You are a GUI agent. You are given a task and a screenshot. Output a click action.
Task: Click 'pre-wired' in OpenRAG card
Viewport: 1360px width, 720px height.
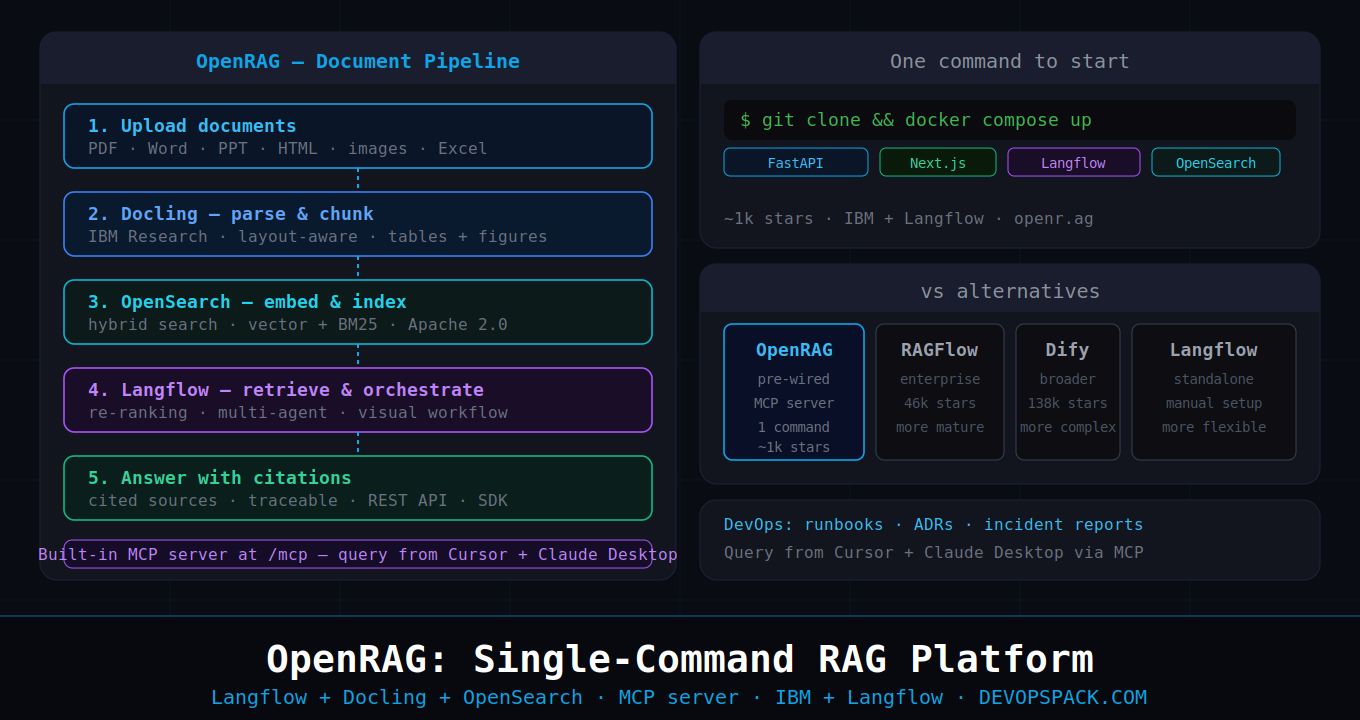(794, 379)
